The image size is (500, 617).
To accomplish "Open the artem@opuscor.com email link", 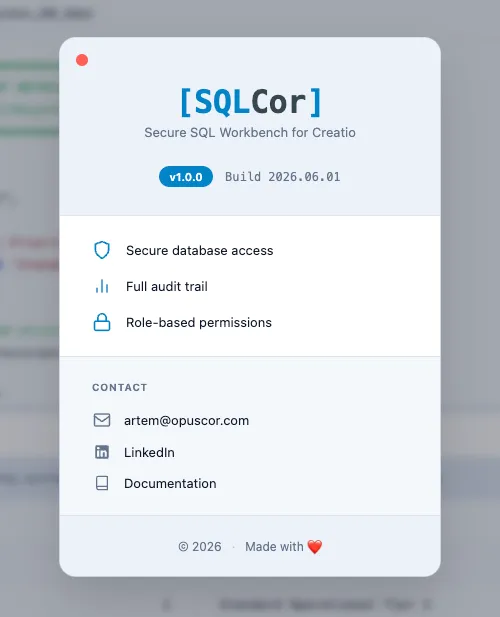I will coord(186,421).
